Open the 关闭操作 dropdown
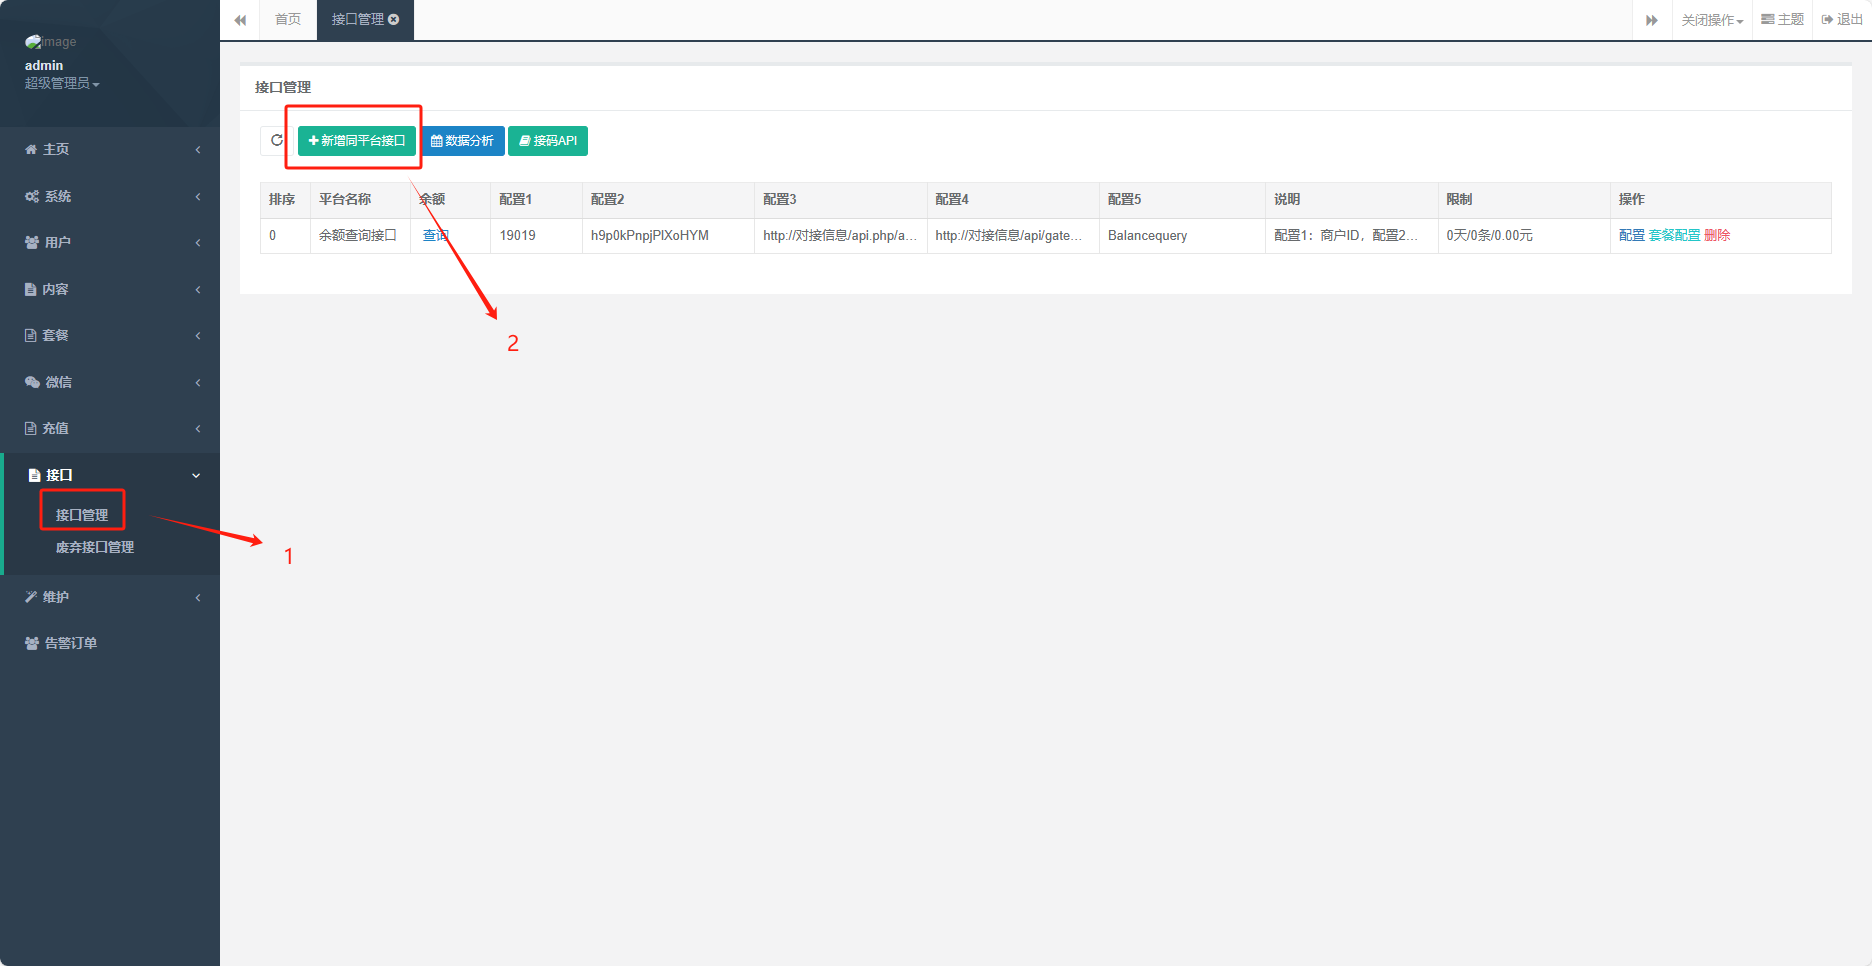The width and height of the screenshot is (1872, 966). tap(1711, 20)
